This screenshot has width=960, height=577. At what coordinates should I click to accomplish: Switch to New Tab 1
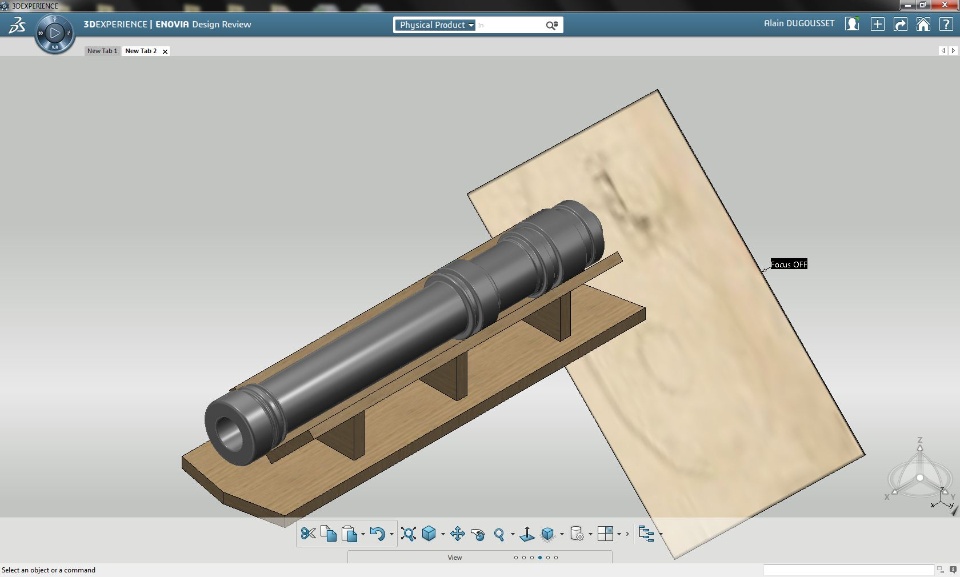point(102,51)
